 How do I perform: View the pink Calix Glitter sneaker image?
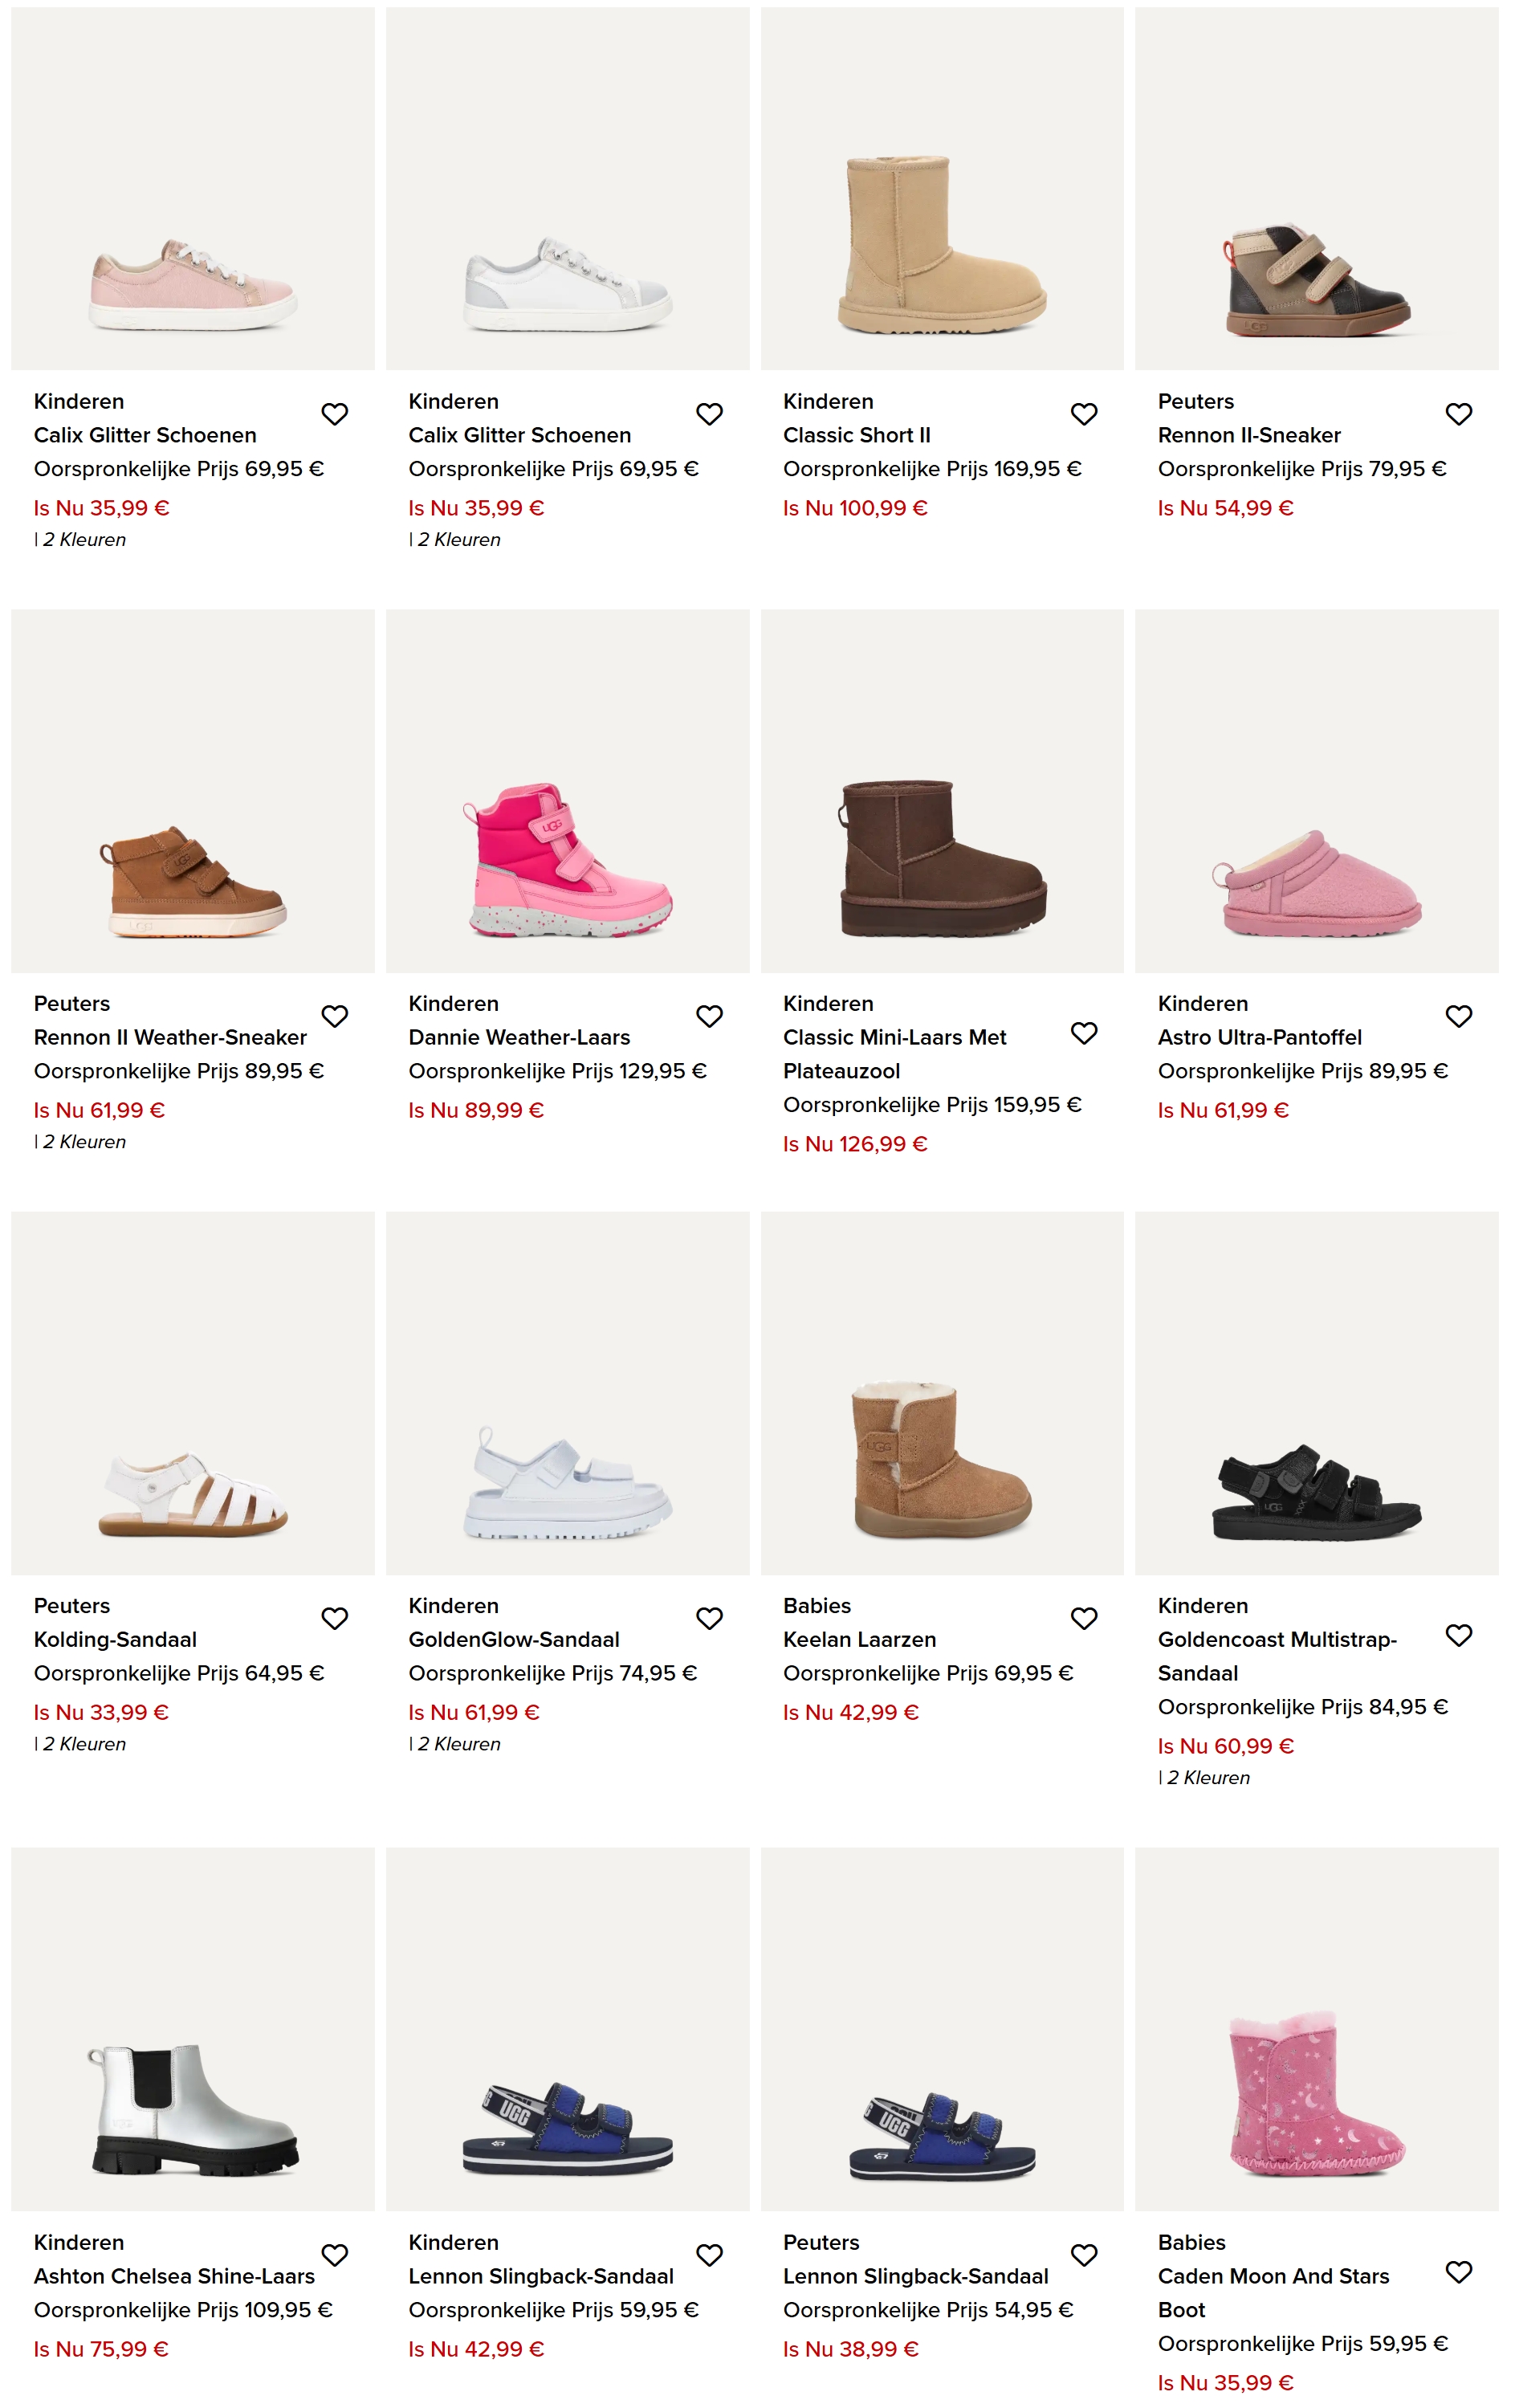[x=192, y=285]
